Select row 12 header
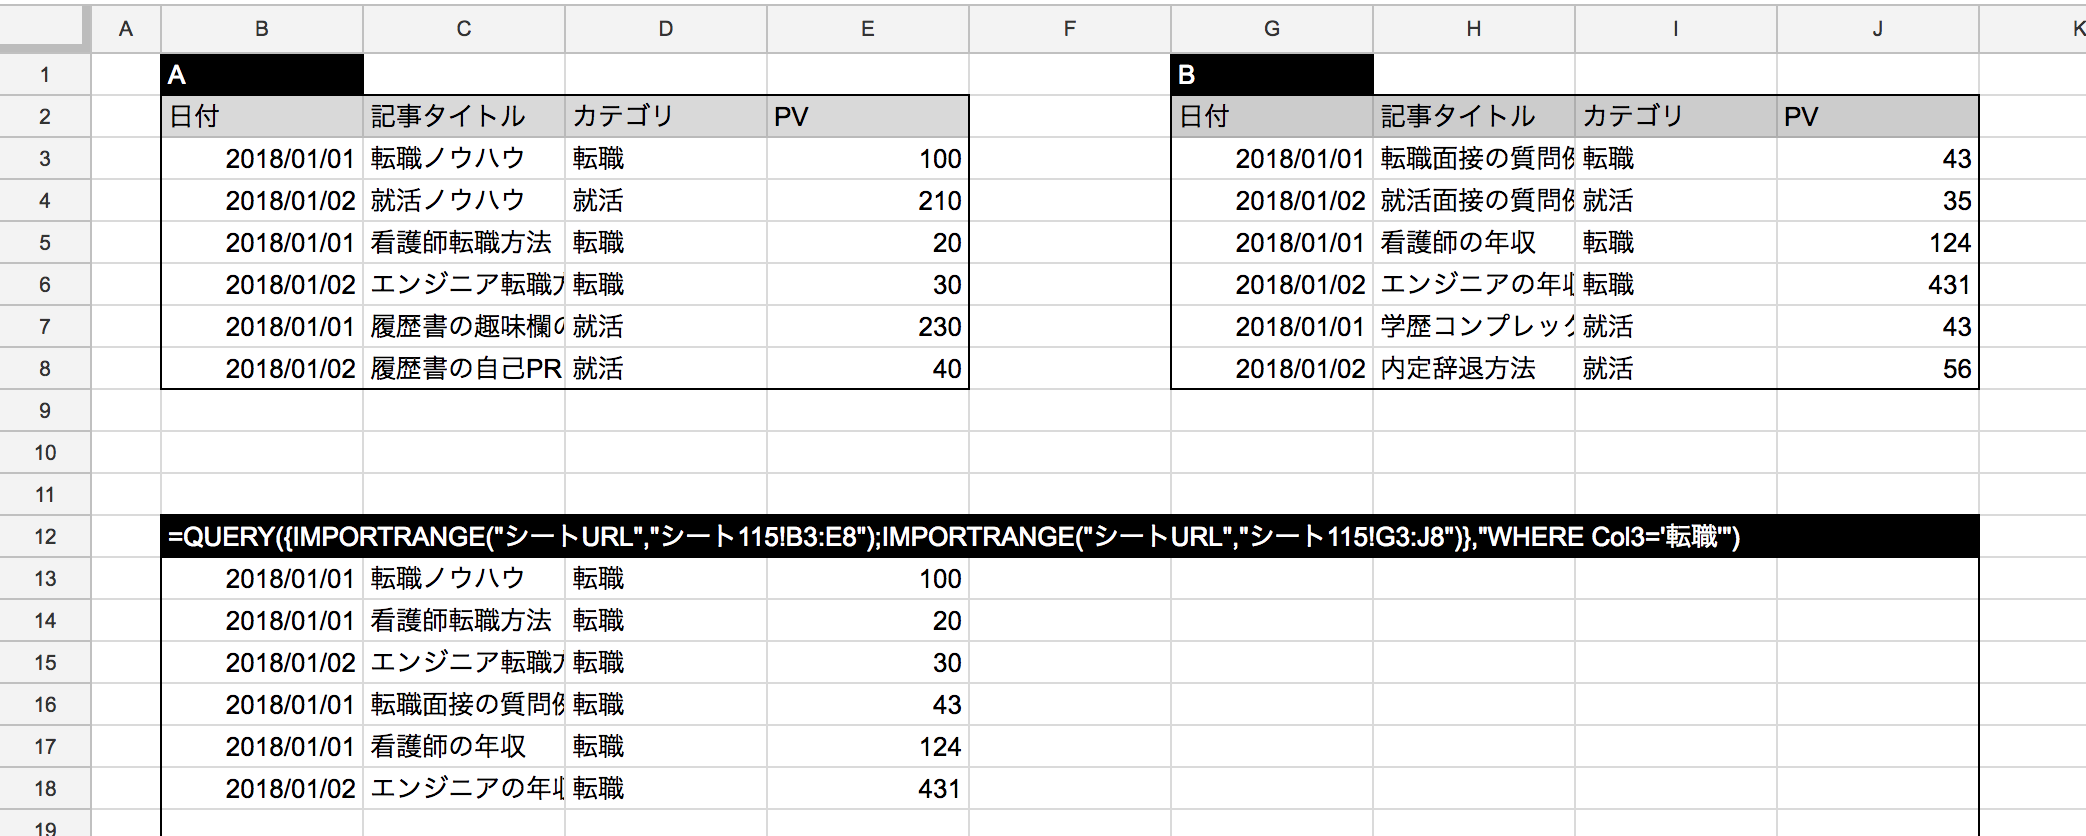The image size is (2086, 836). 45,537
